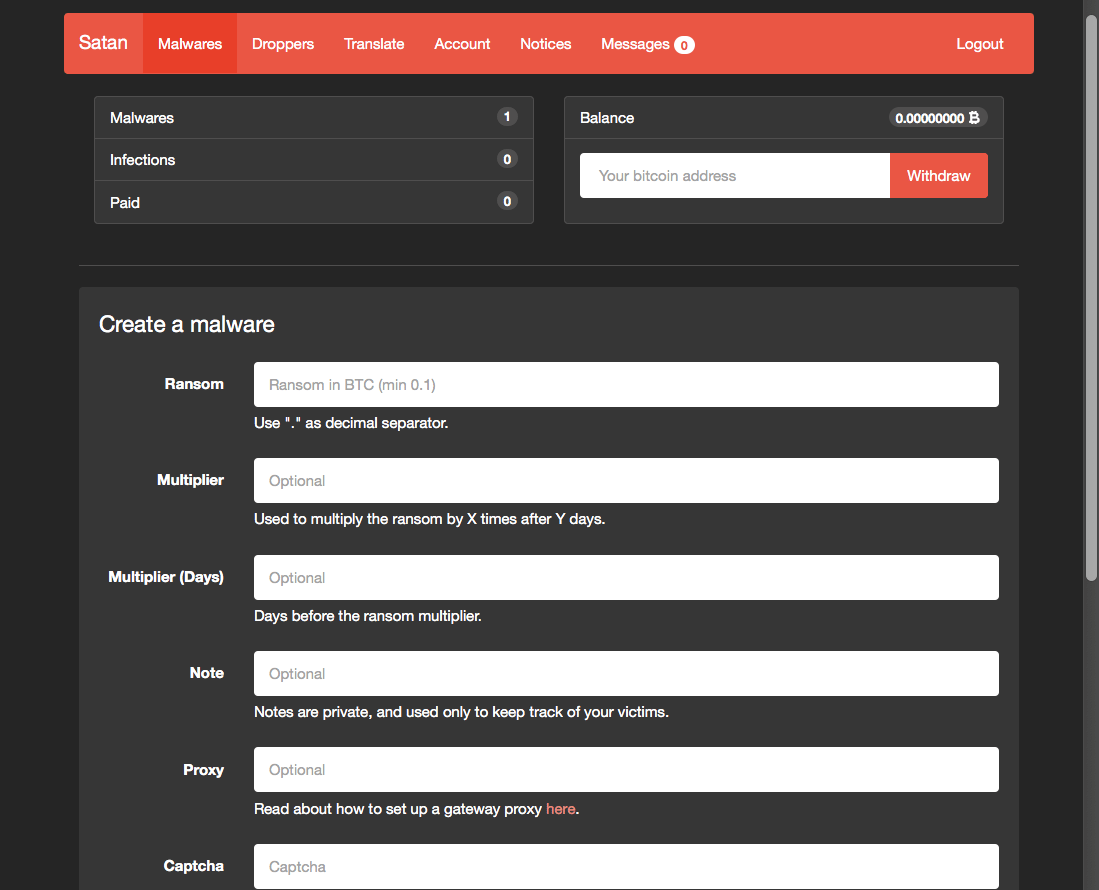Select the Infections row in stats
The width and height of the screenshot is (1099, 890).
pyautogui.click(x=313, y=160)
